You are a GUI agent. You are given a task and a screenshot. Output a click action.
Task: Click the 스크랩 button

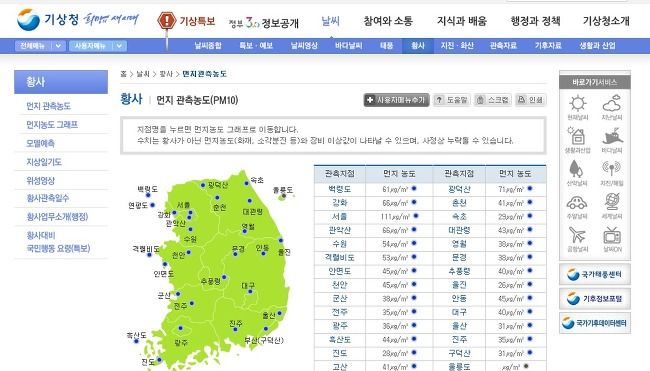[x=493, y=100]
